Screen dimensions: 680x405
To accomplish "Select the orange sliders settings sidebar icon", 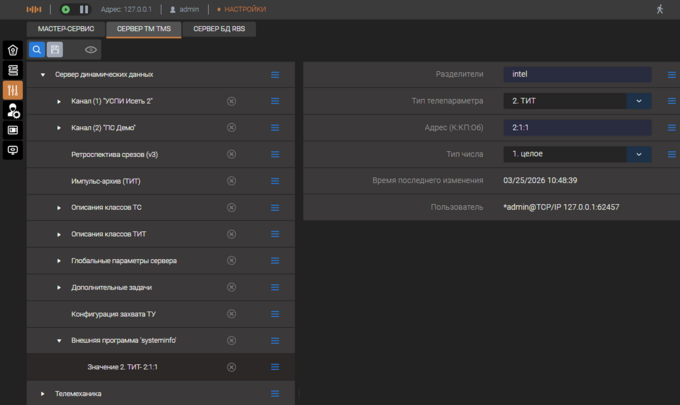I will tap(13, 91).
